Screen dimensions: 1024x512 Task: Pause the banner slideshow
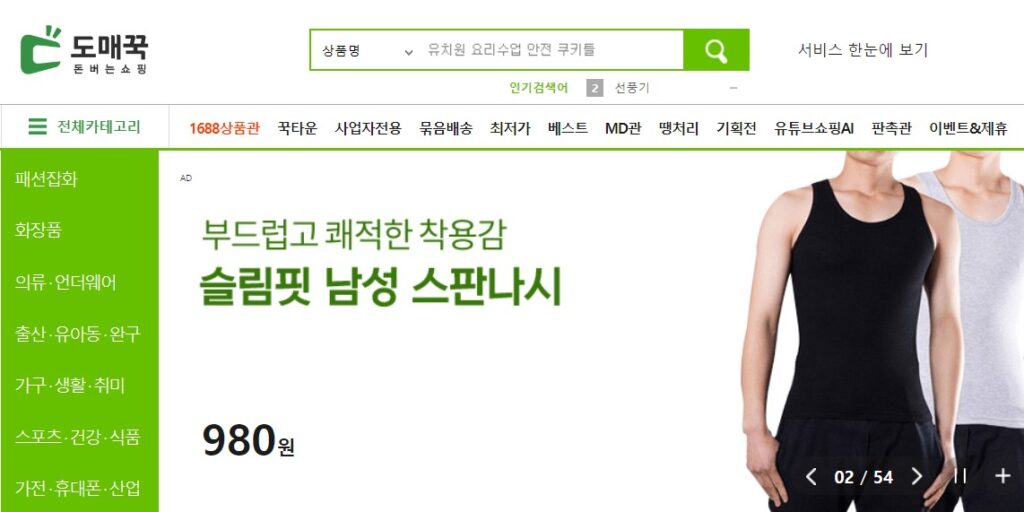point(960,476)
